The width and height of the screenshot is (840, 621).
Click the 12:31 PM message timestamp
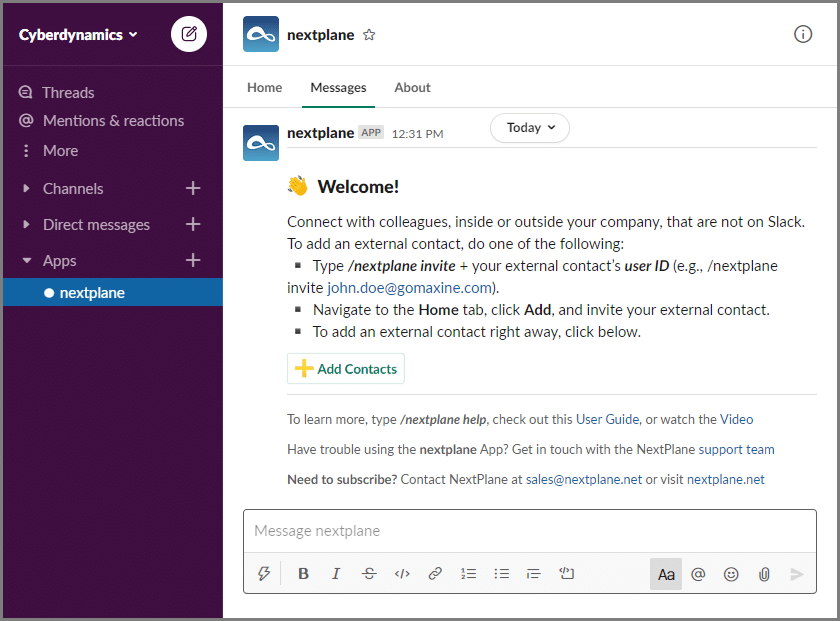point(417,134)
